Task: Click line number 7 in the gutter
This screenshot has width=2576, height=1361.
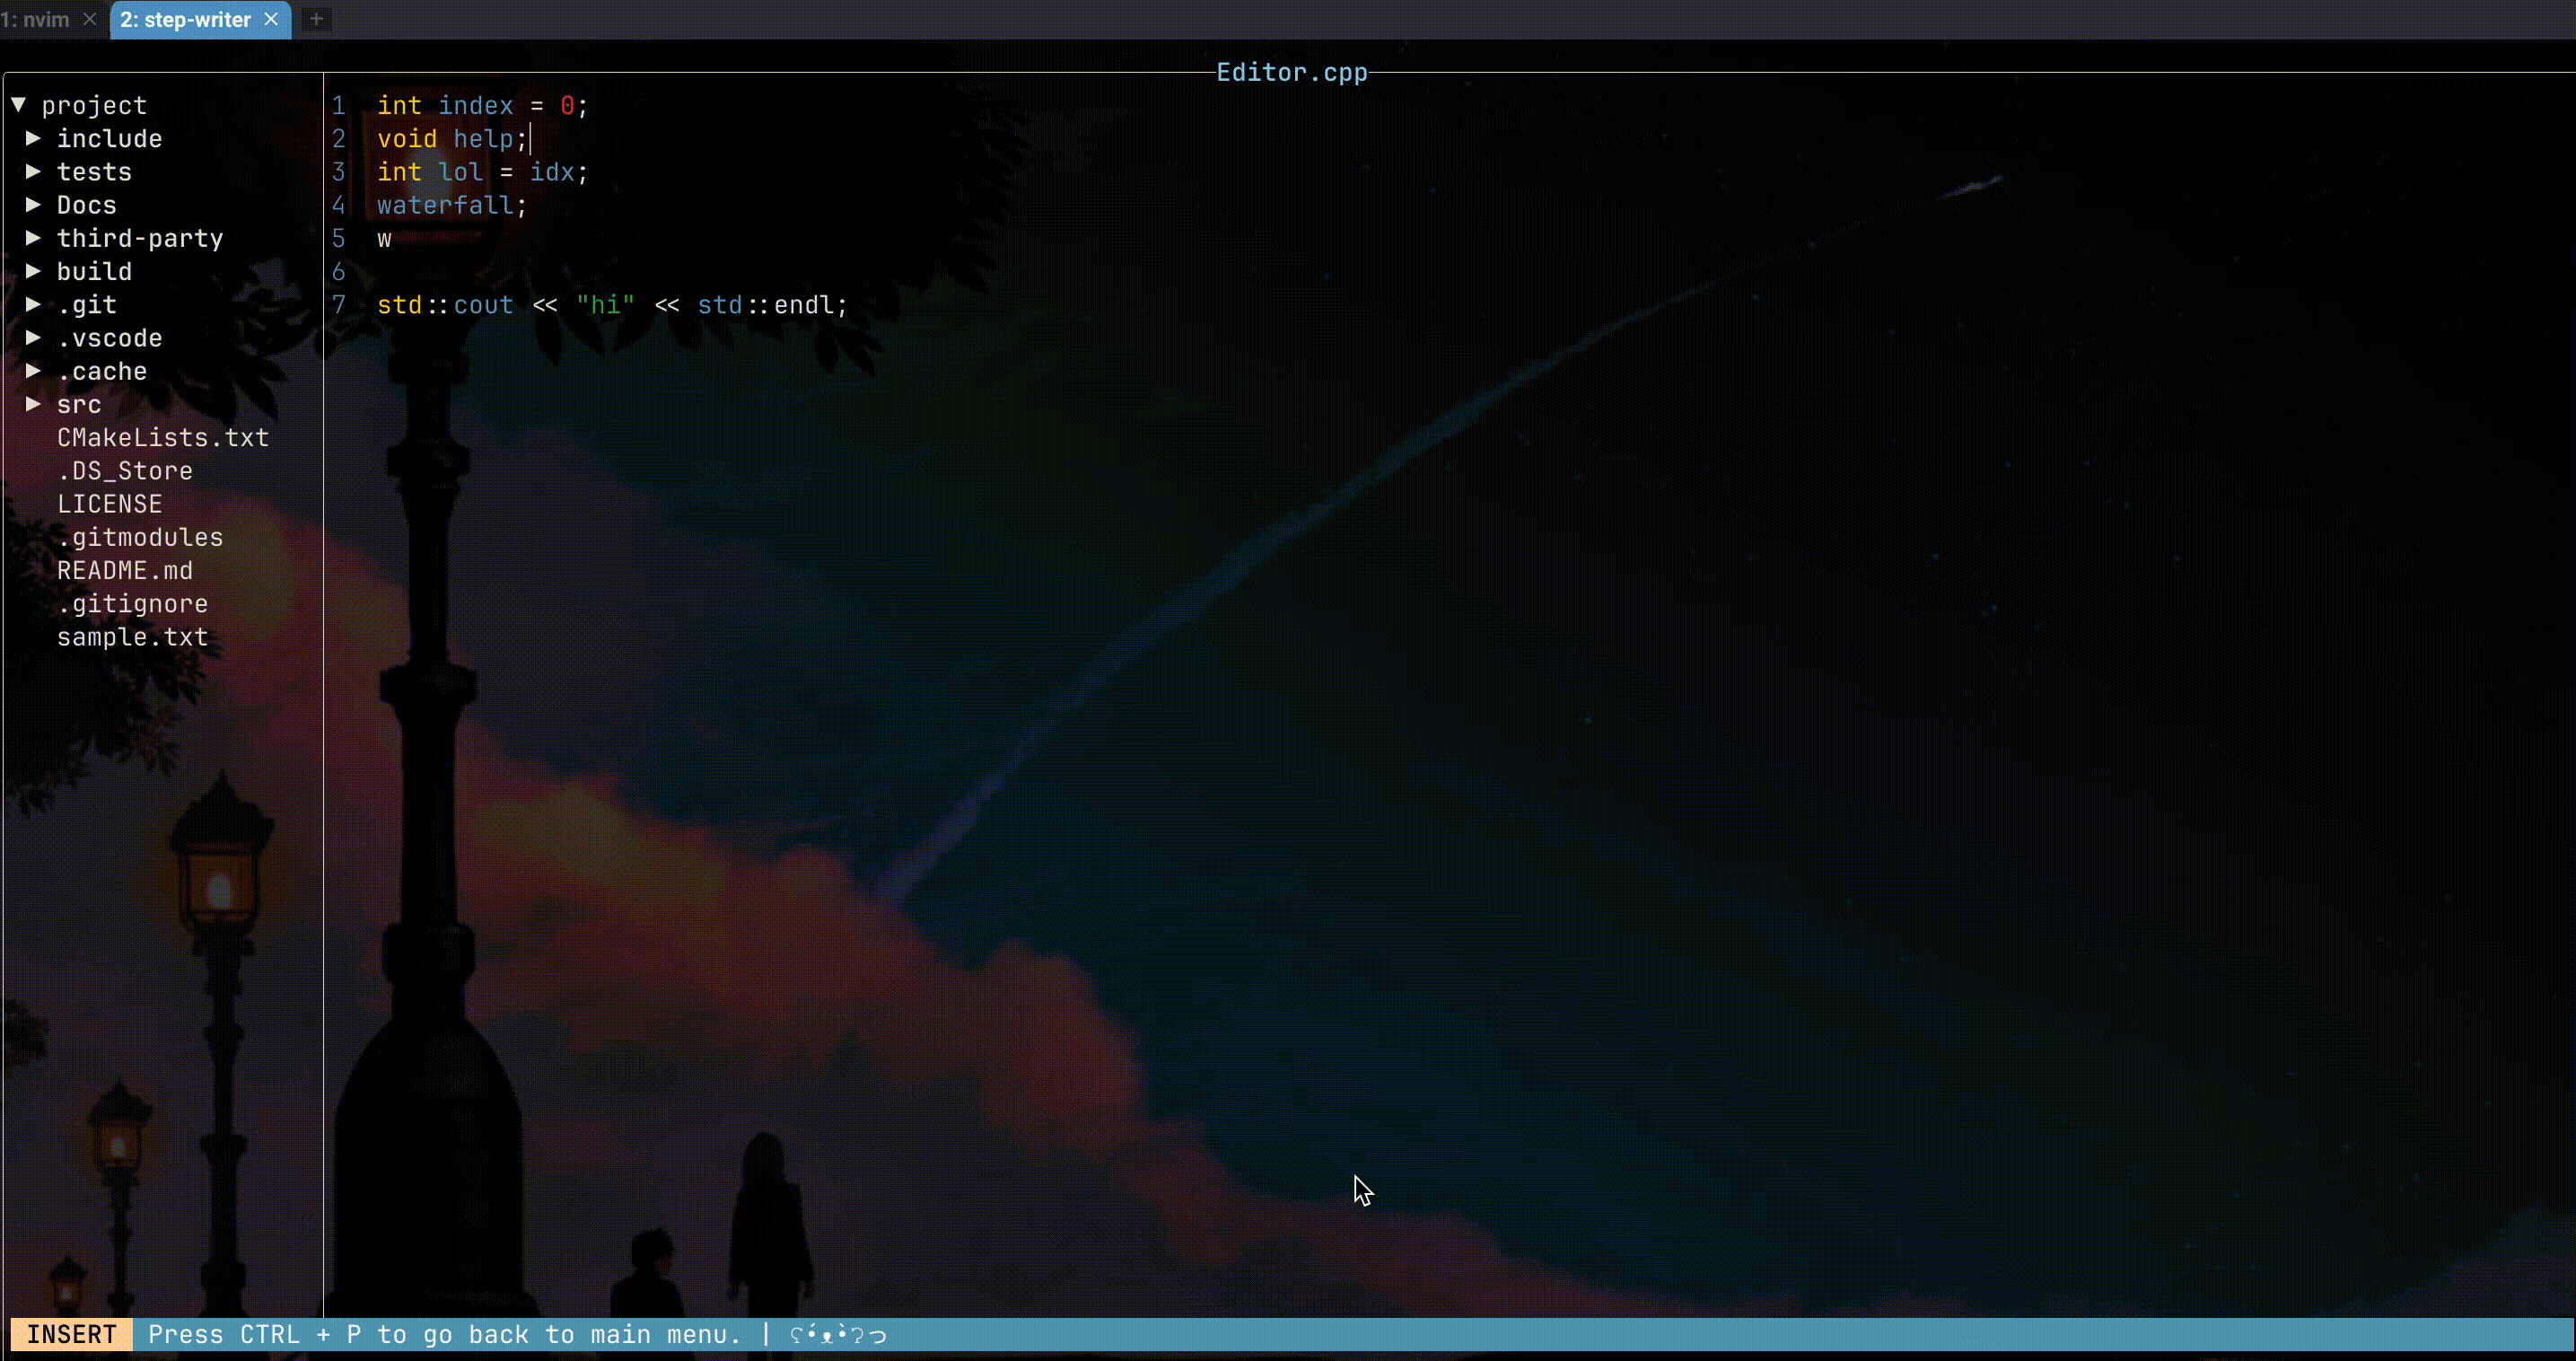Action: tap(339, 304)
